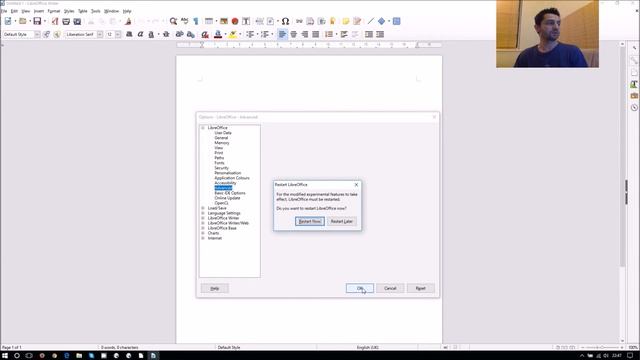Expand the LibreOffice Writer tree node

coord(203,218)
